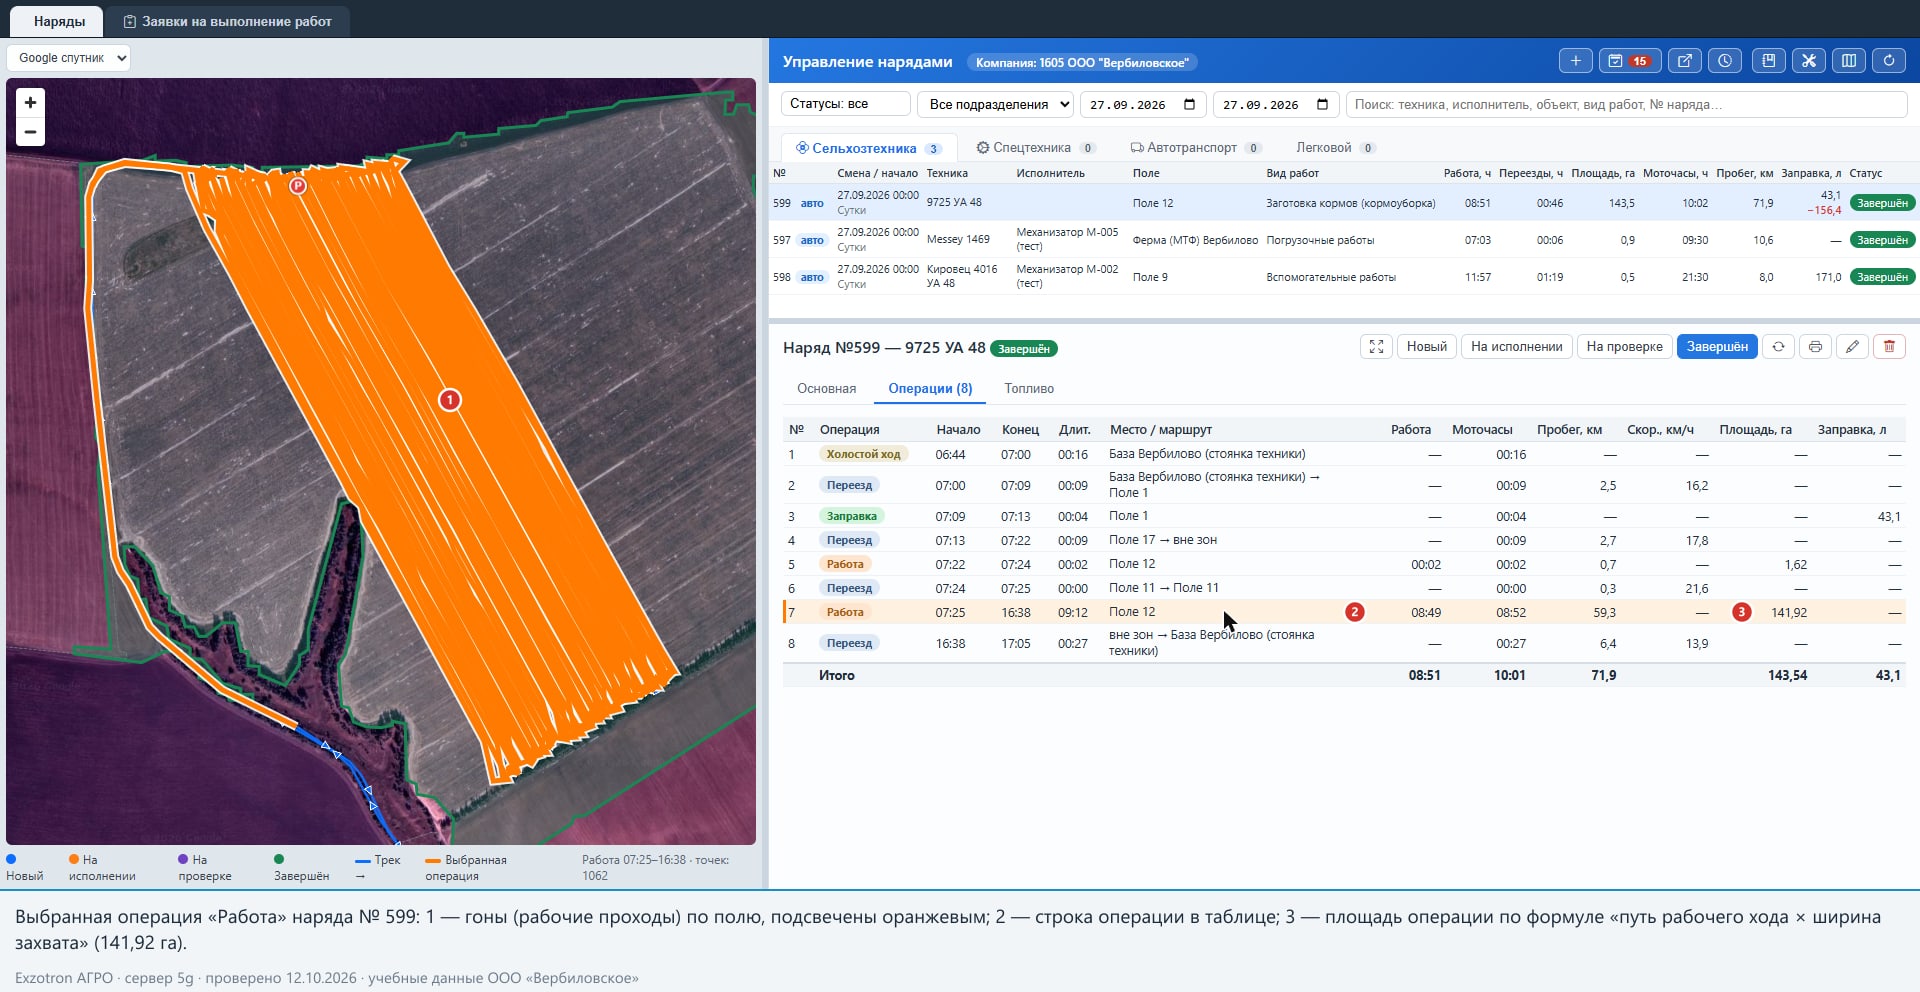
Task: Switch to the Топливо tab
Action: click(x=1029, y=389)
